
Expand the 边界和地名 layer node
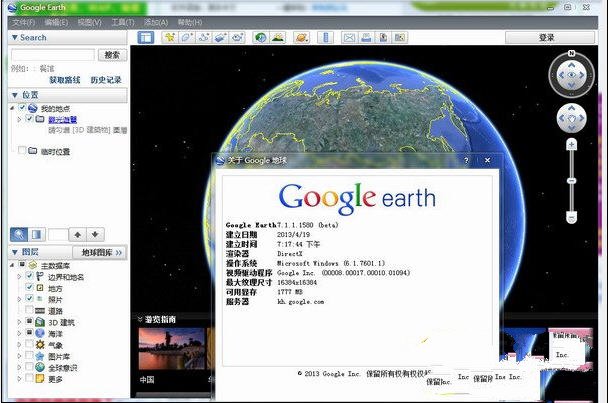point(19,277)
